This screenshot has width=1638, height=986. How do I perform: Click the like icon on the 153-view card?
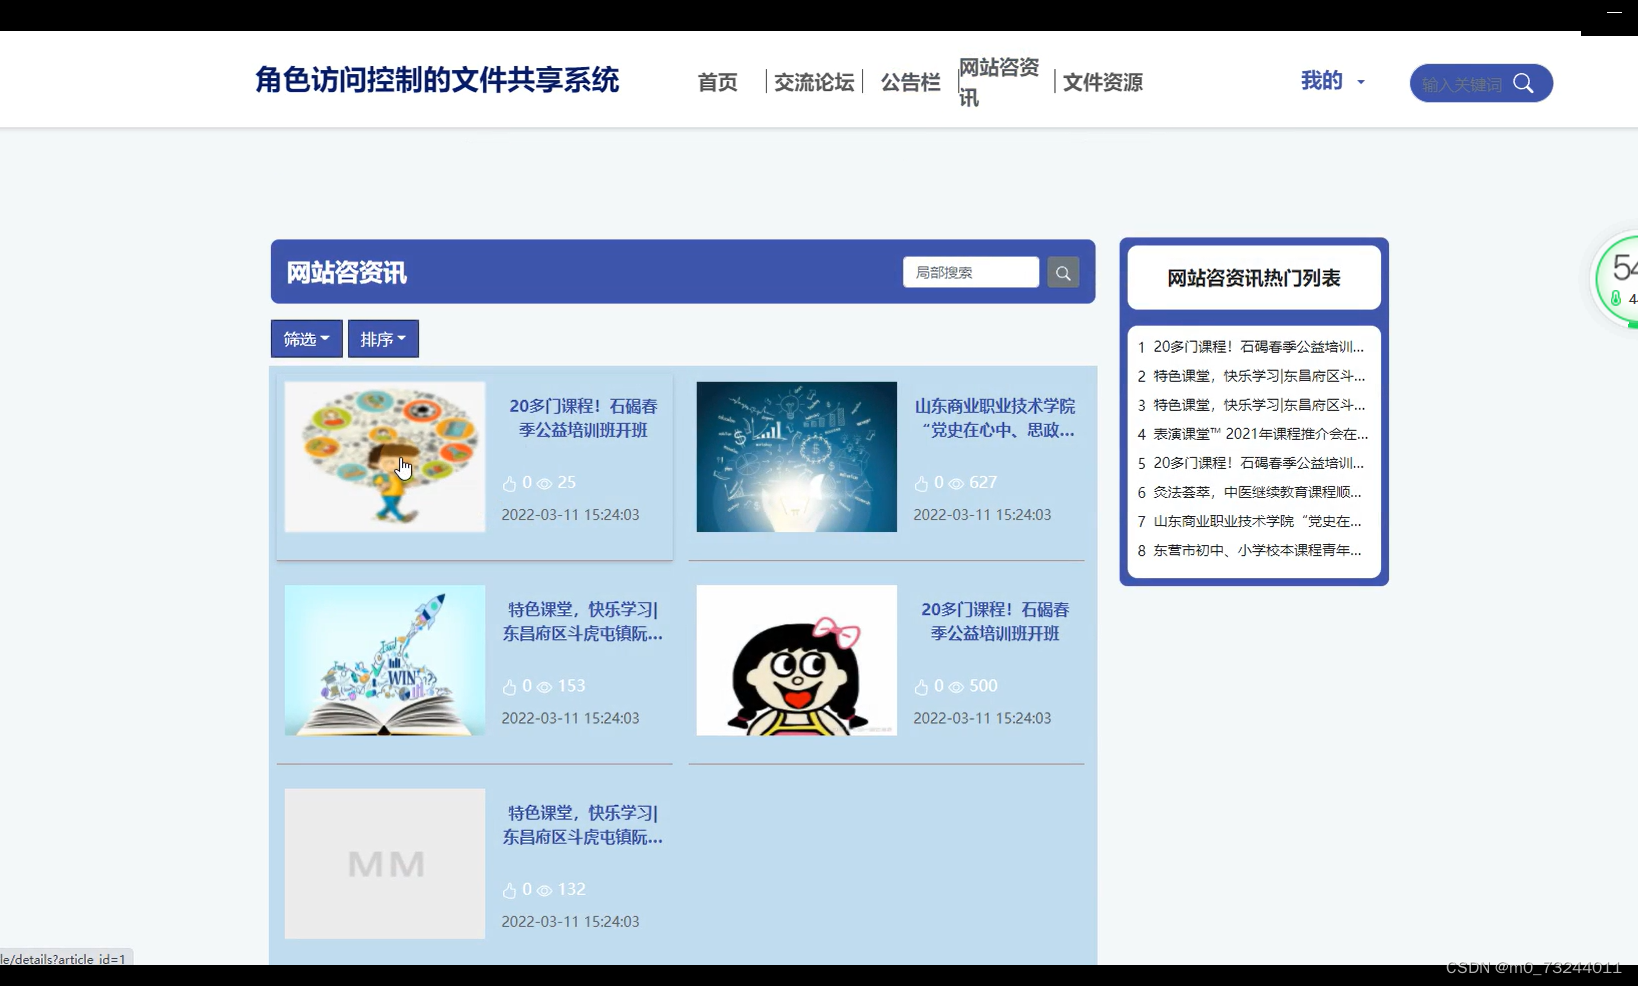click(509, 687)
